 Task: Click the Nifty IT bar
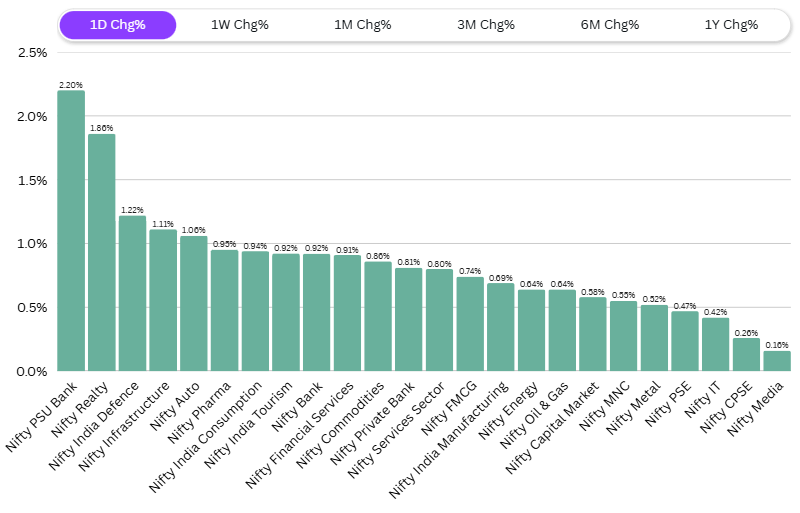(x=715, y=344)
